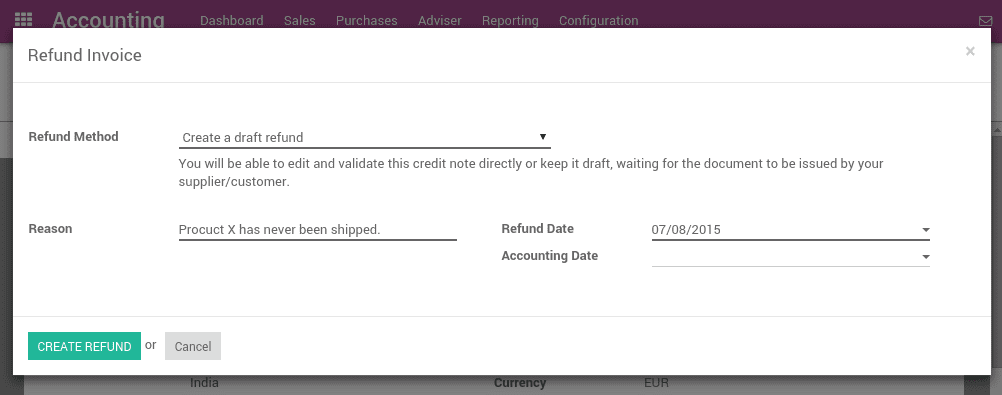This screenshot has width=1002, height=395.
Task: Expand the Refund Method dropdown
Action: [x=364, y=137]
